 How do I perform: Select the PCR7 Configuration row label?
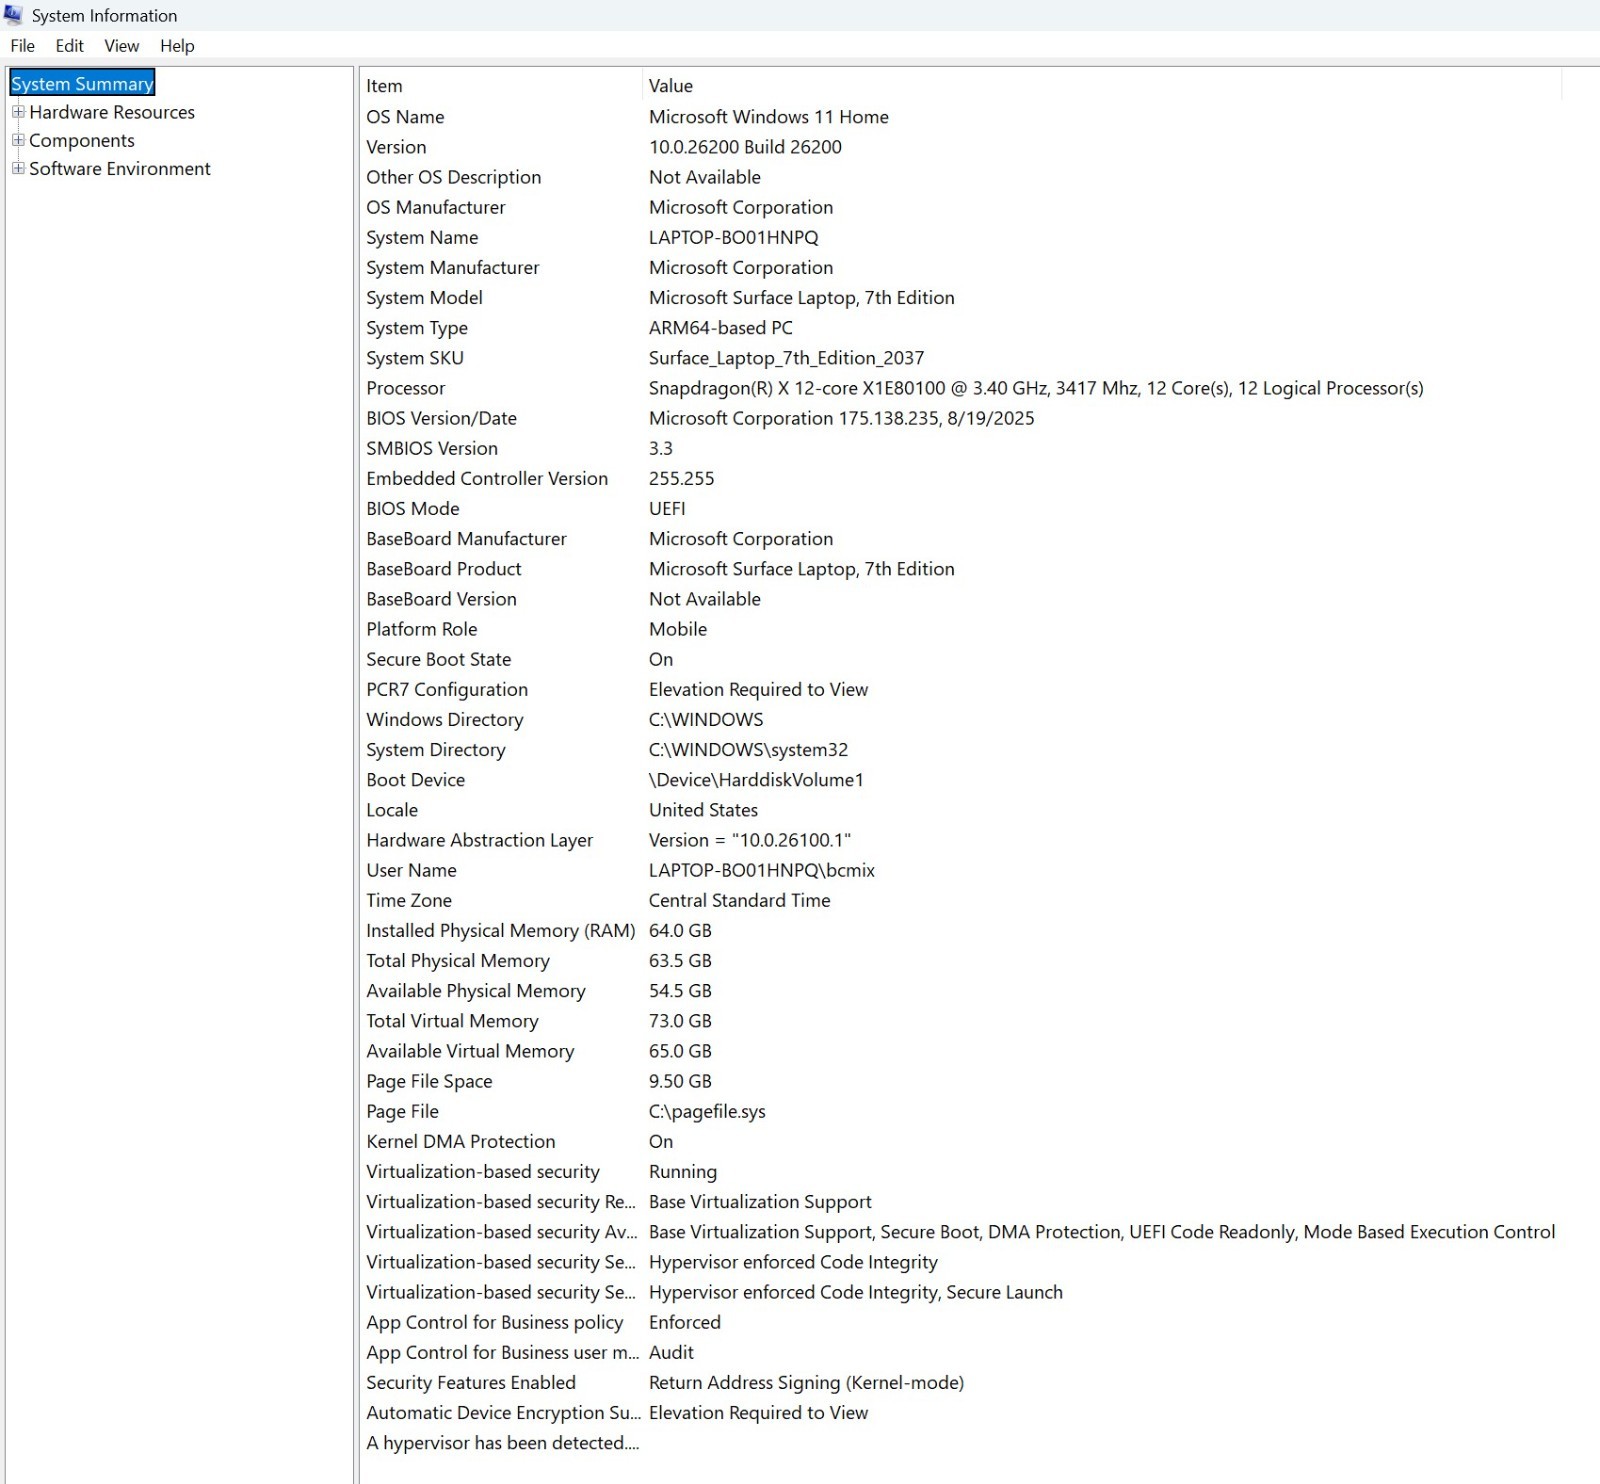click(x=447, y=689)
